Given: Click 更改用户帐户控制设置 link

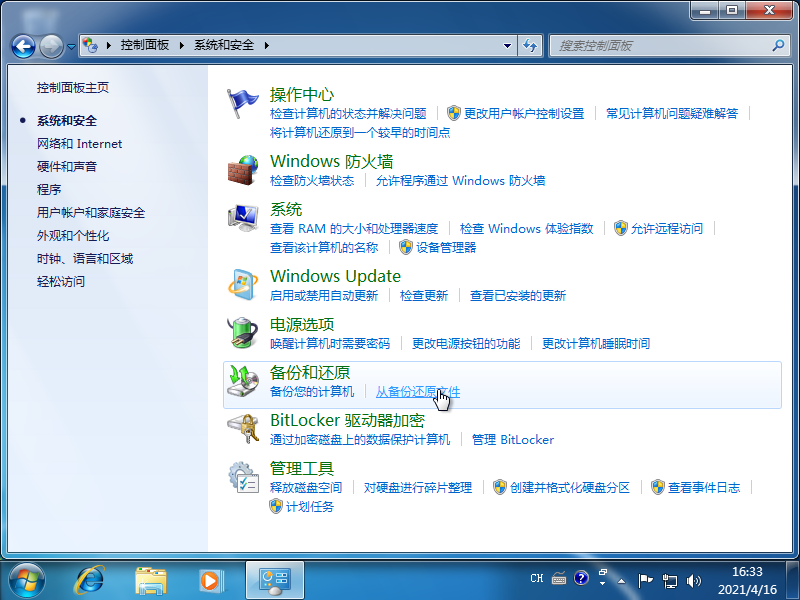Looking at the screenshot, I should point(523,113).
